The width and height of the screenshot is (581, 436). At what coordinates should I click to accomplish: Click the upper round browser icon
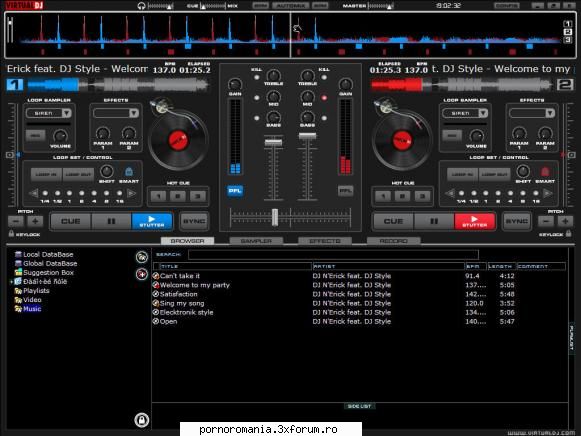(142, 257)
